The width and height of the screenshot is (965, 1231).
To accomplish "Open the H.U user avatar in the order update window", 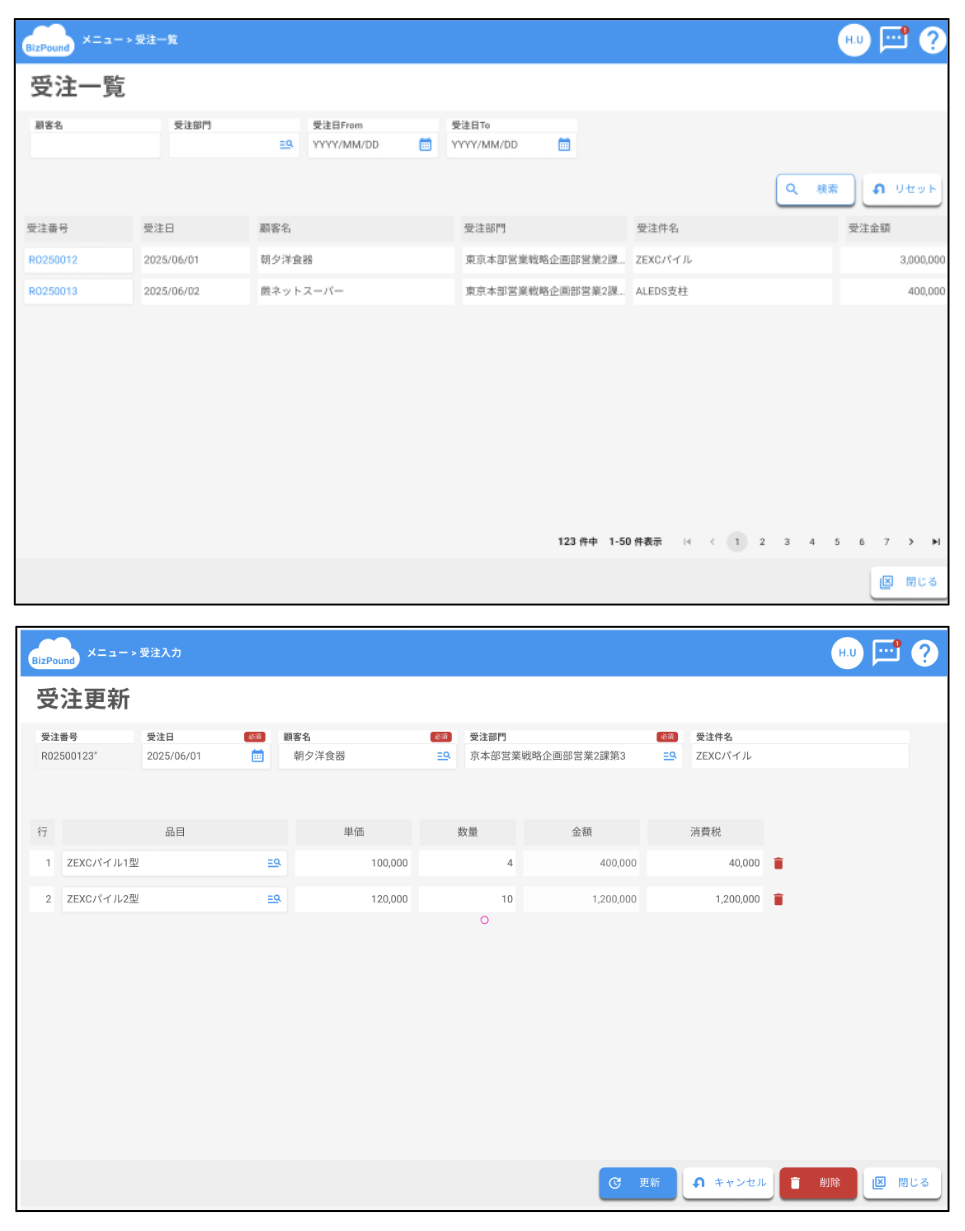I will 847,653.
